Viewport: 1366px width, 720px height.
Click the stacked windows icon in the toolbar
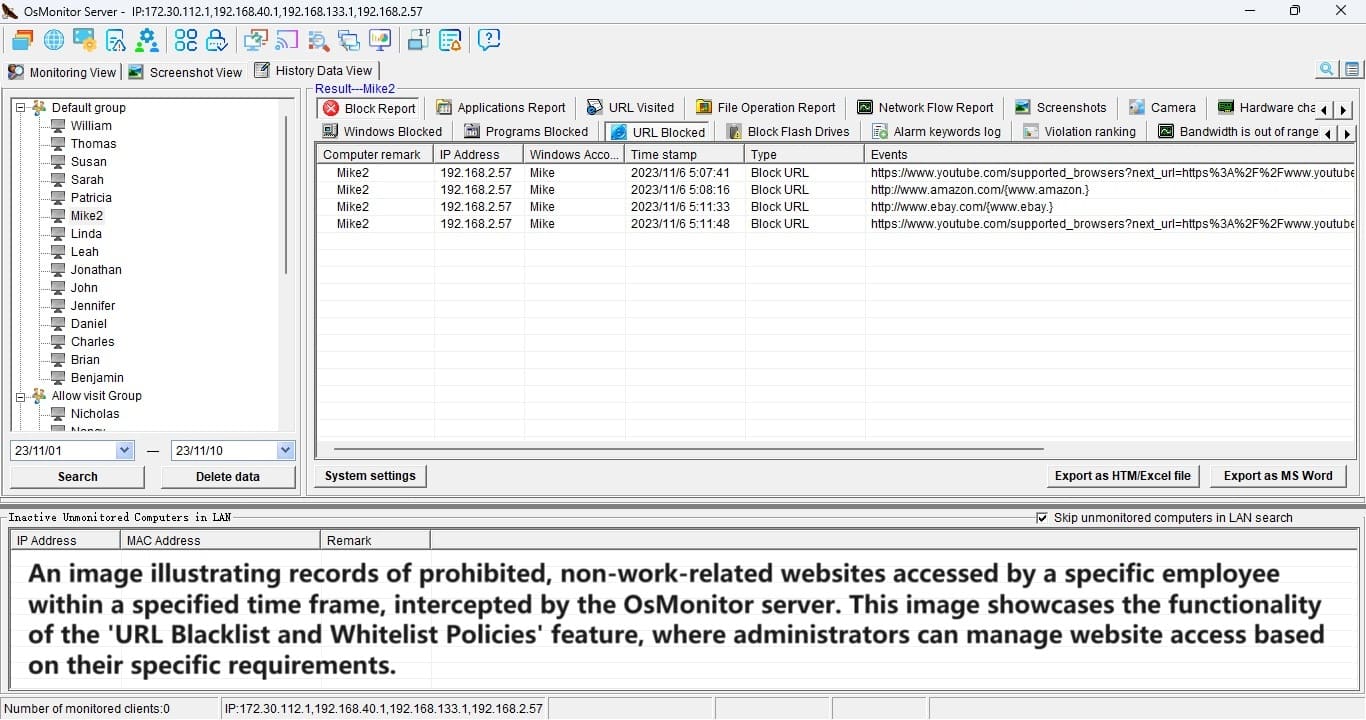[x=22, y=40]
